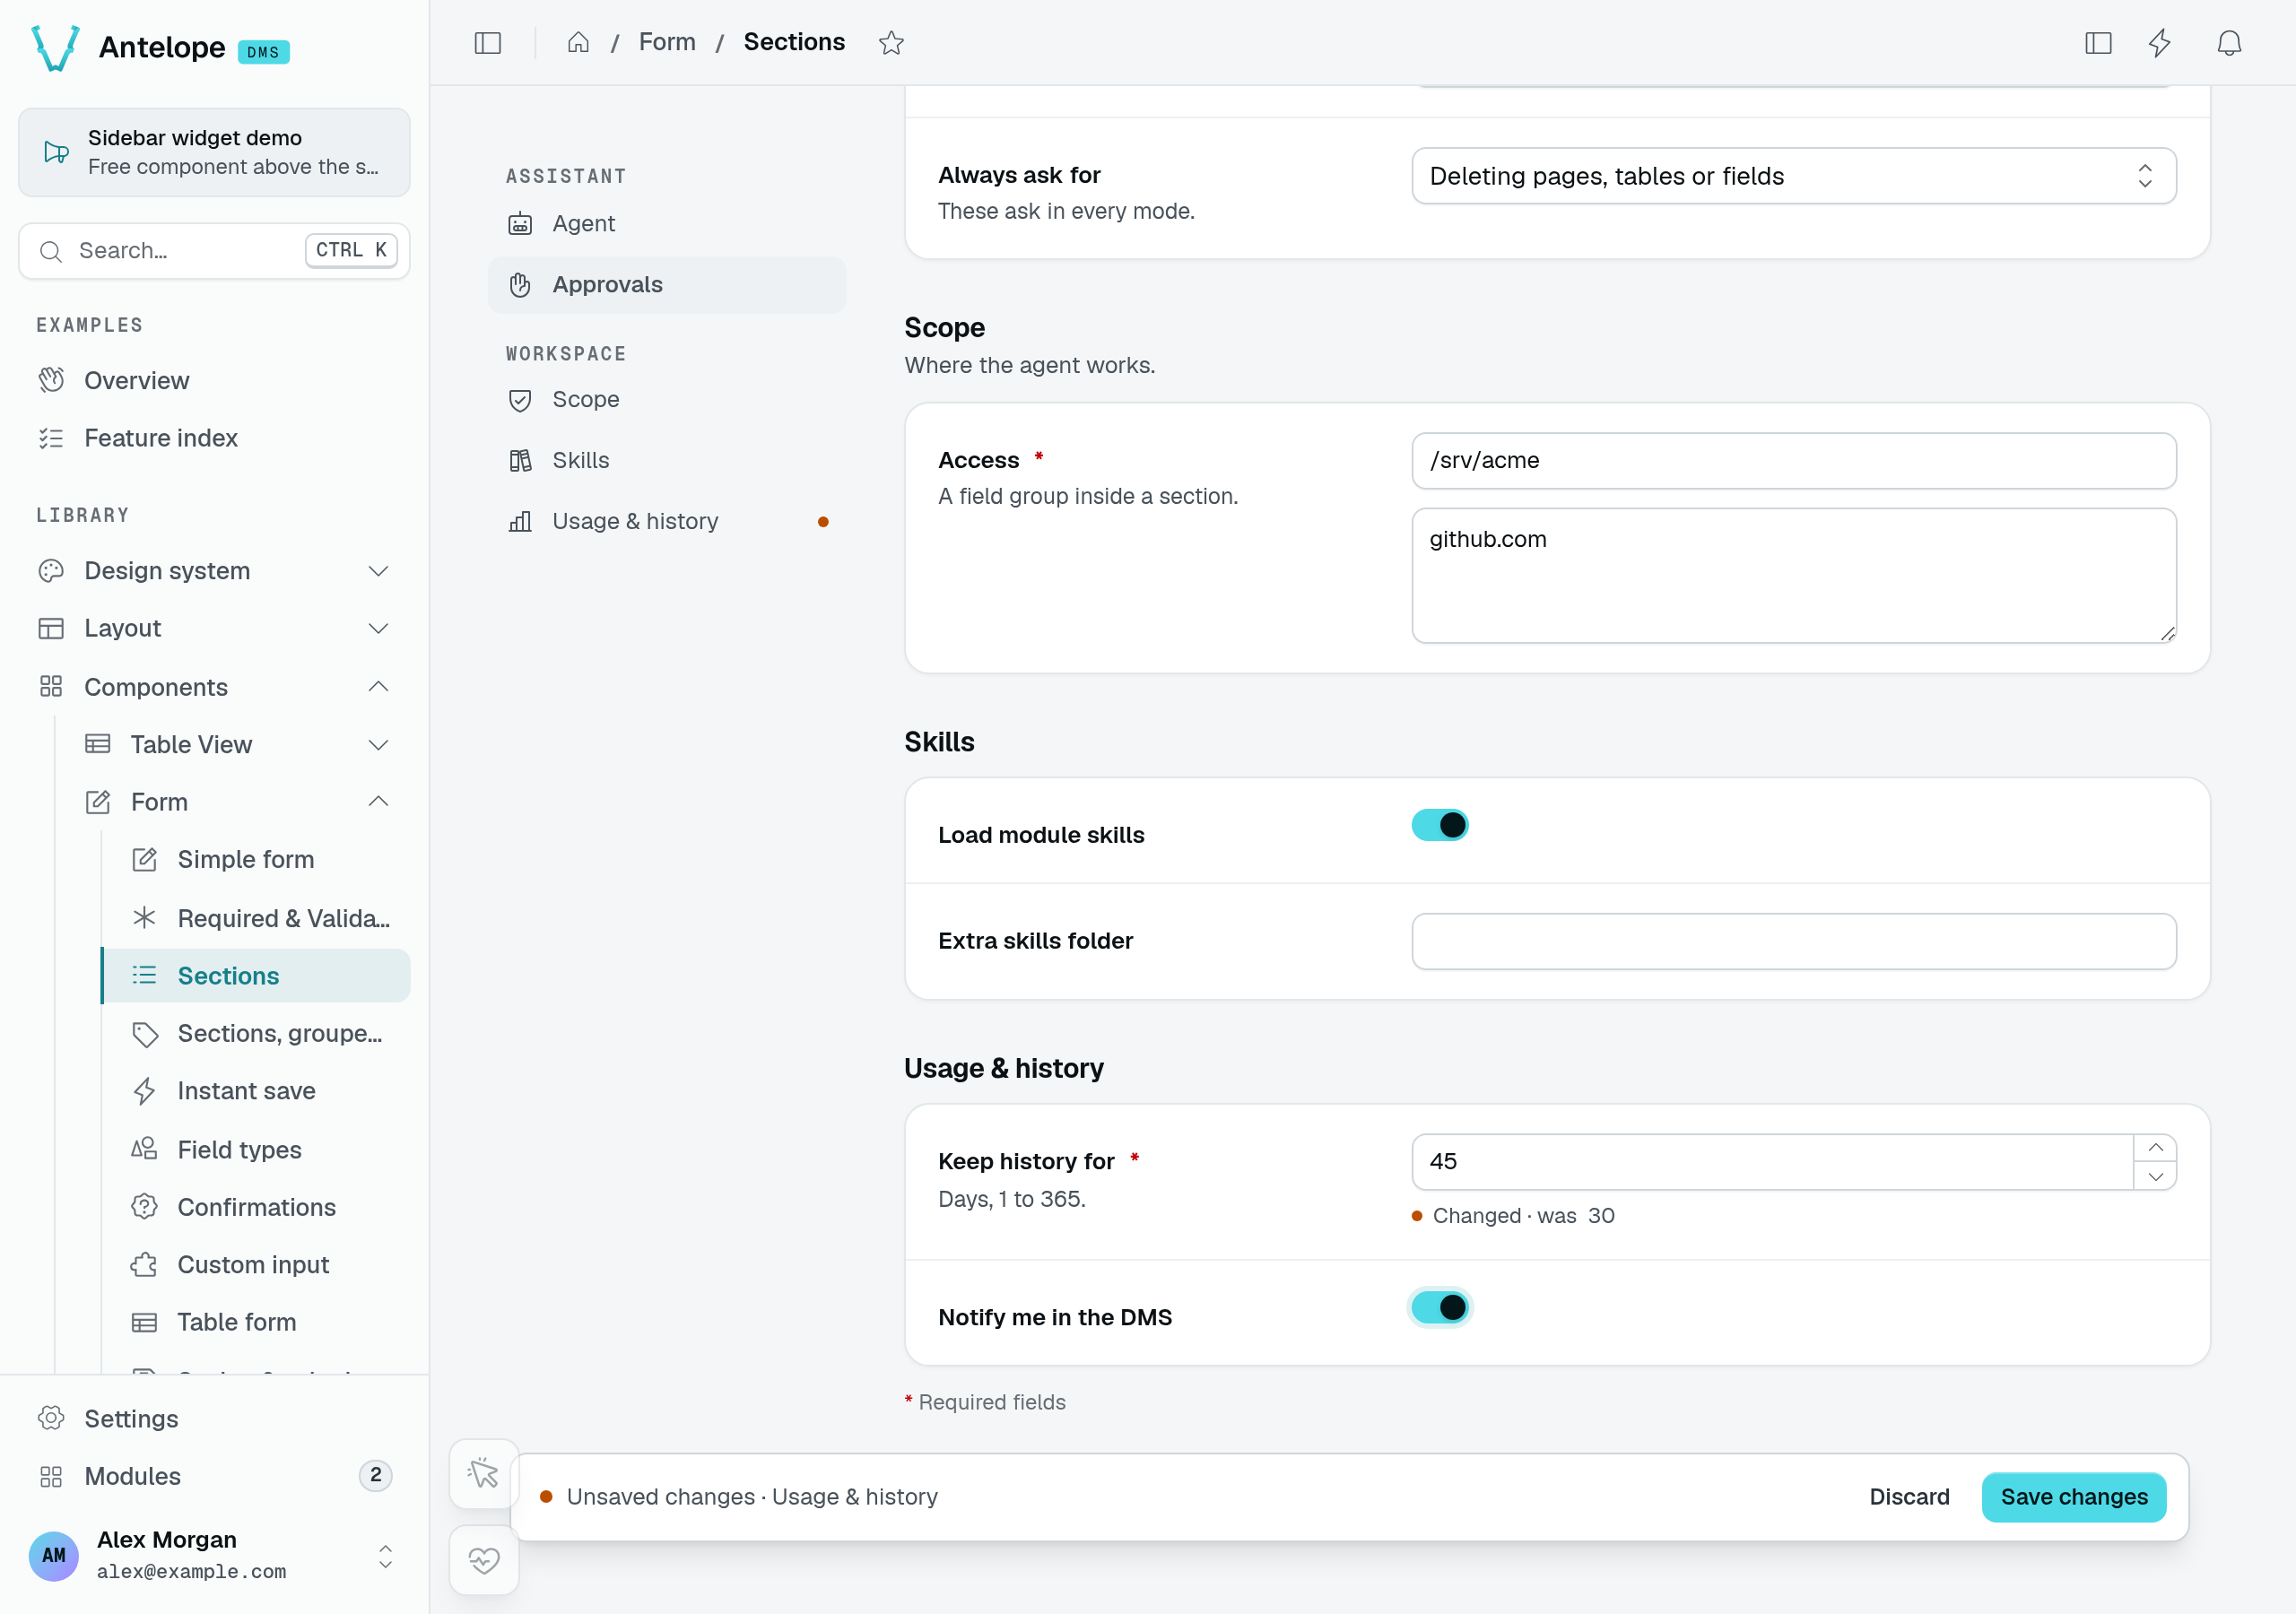Screen dimensions: 2296x1614
Task: Jump to Scope in Workspace nav
Action: [667, 400]
